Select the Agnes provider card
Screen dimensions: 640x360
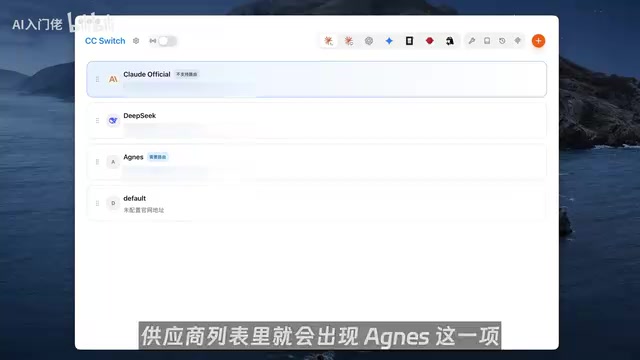pos(316,162)
